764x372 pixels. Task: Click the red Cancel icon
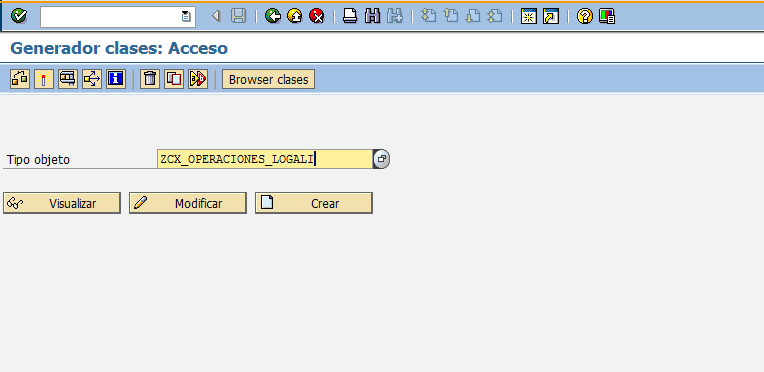click(x=317, y=17)
